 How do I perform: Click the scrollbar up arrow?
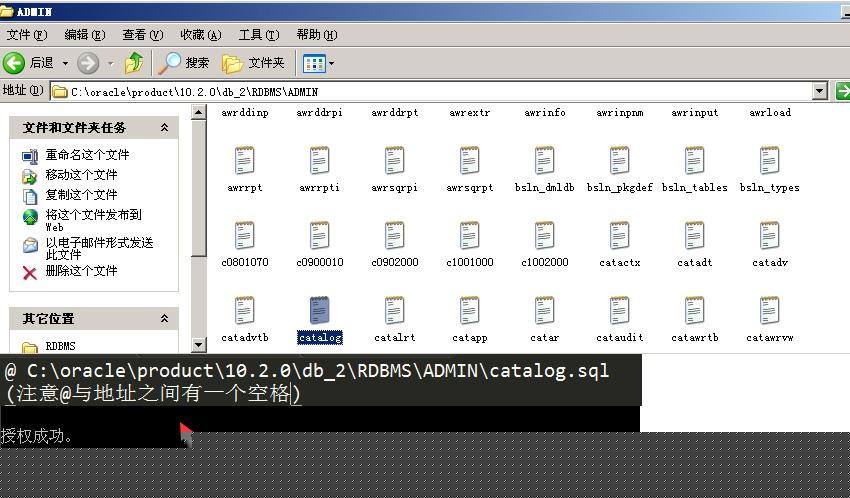(x=199, y=112)
